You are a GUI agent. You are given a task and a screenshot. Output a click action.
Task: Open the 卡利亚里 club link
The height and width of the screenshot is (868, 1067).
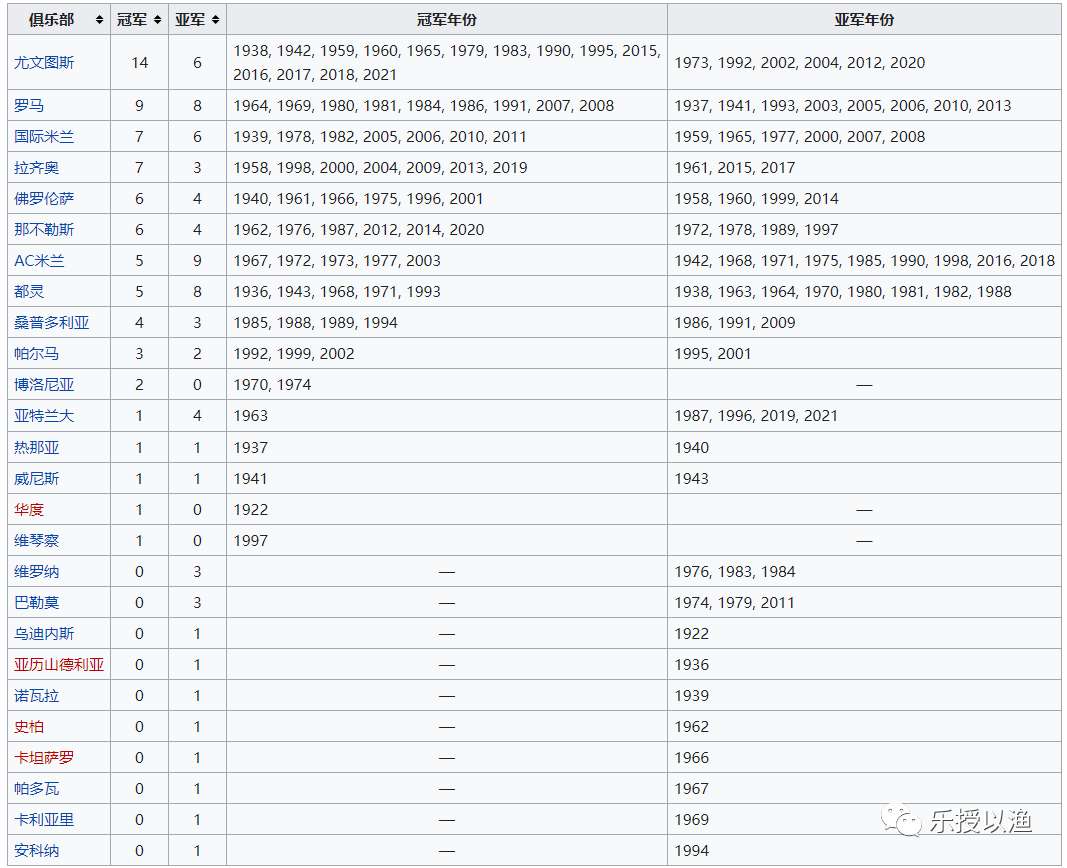tap(44, 820)
